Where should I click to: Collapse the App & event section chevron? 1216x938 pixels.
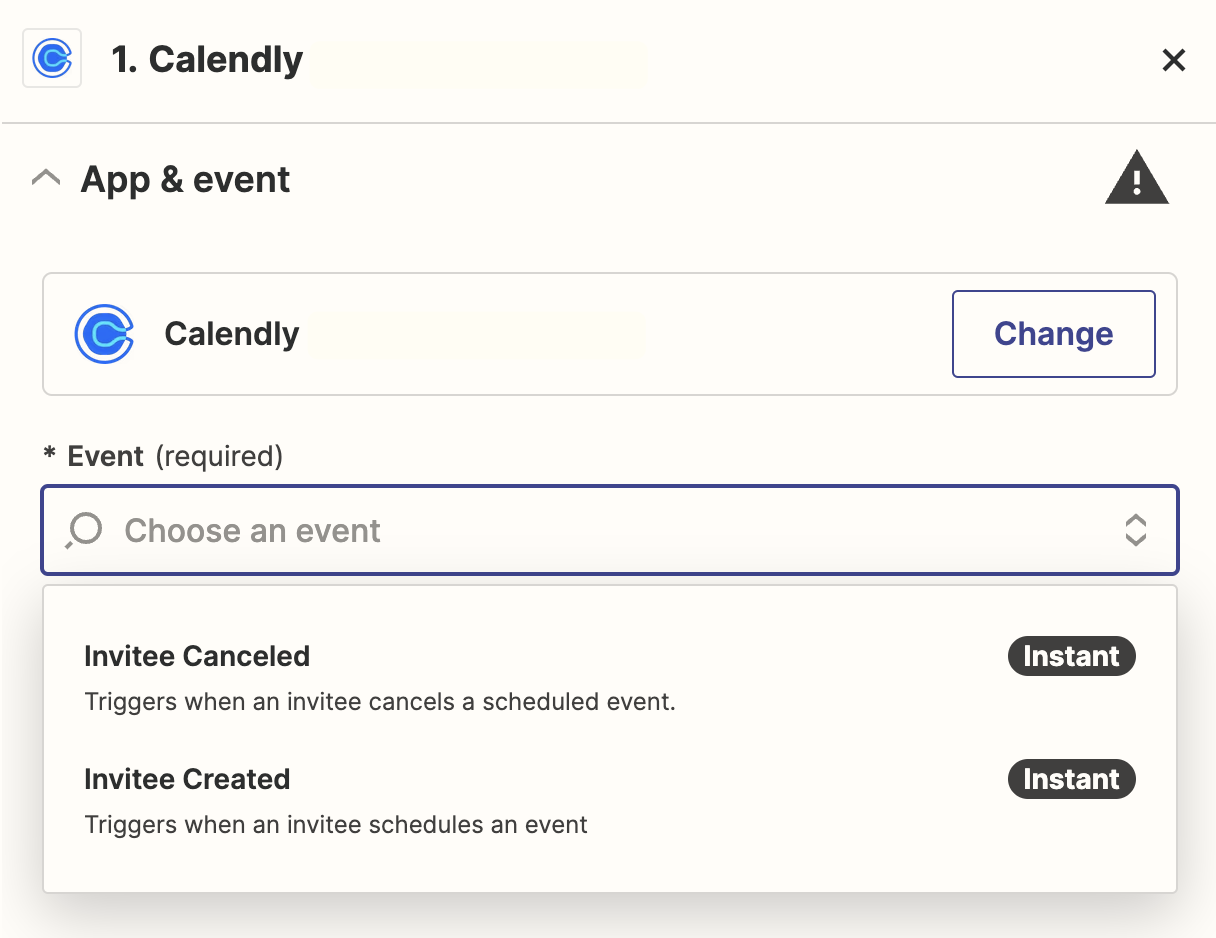pyautogui.click(x=46, y=180)
